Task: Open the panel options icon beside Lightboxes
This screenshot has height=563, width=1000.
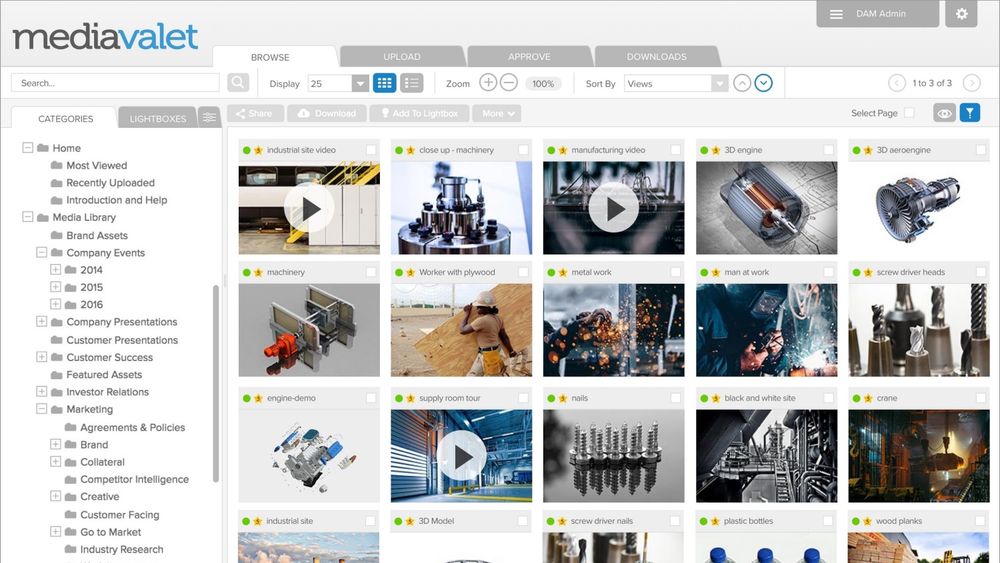Action: (x=209, y=118)
